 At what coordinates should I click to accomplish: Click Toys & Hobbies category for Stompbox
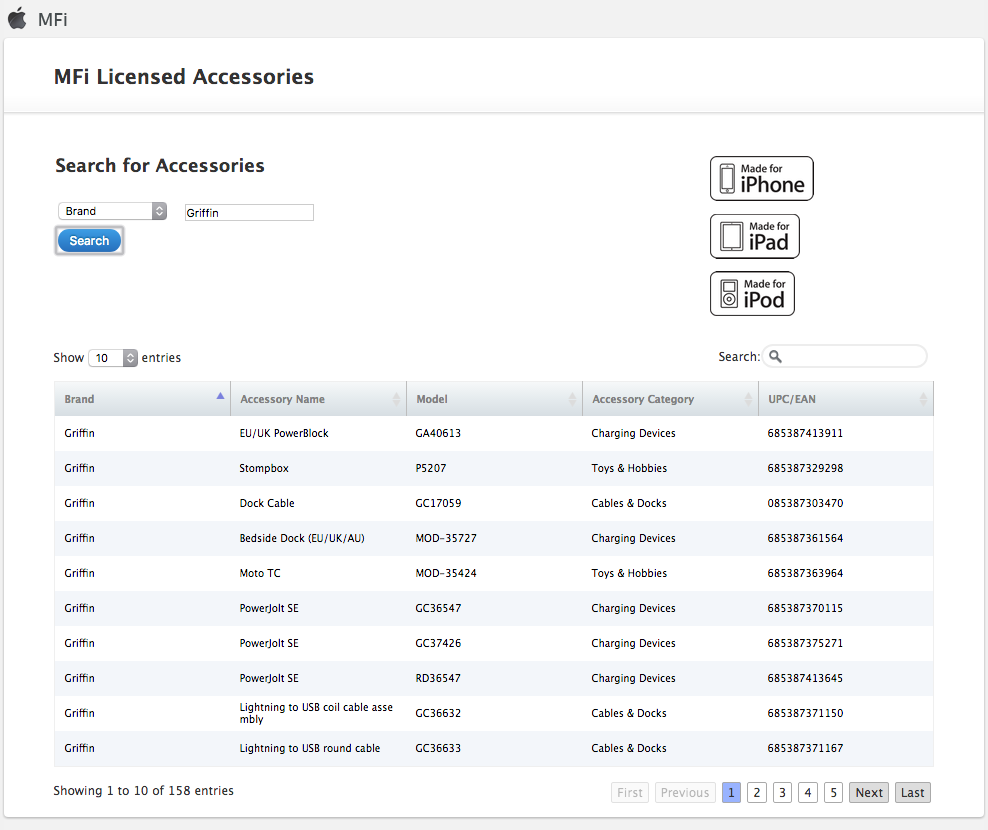(629, 468)
